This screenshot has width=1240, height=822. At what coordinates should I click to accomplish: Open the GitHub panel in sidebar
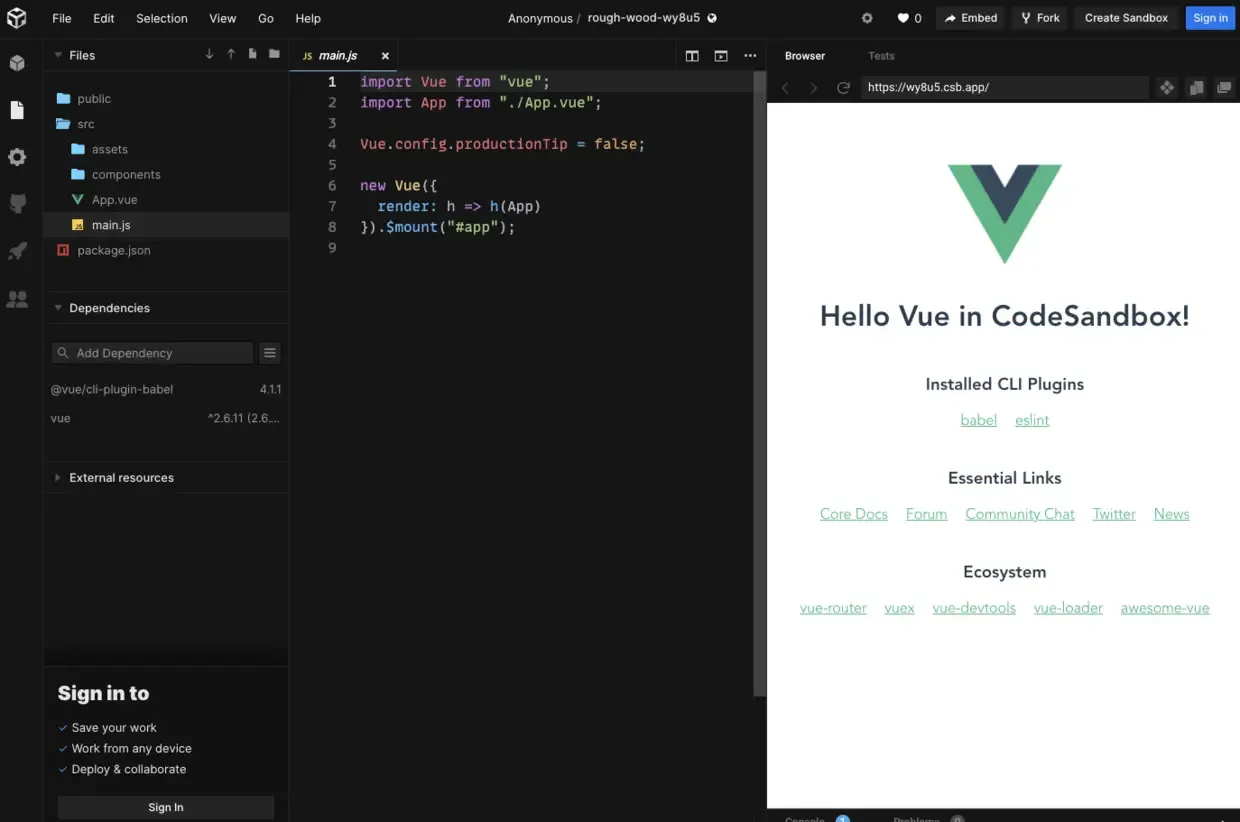click(x=17, y=204)
